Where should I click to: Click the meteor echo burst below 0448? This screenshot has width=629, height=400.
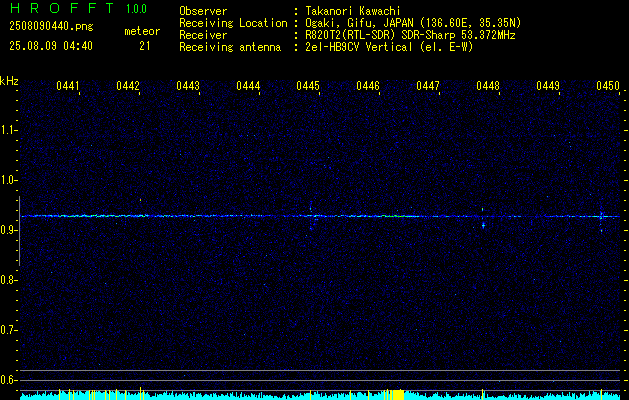coord(483,219)
